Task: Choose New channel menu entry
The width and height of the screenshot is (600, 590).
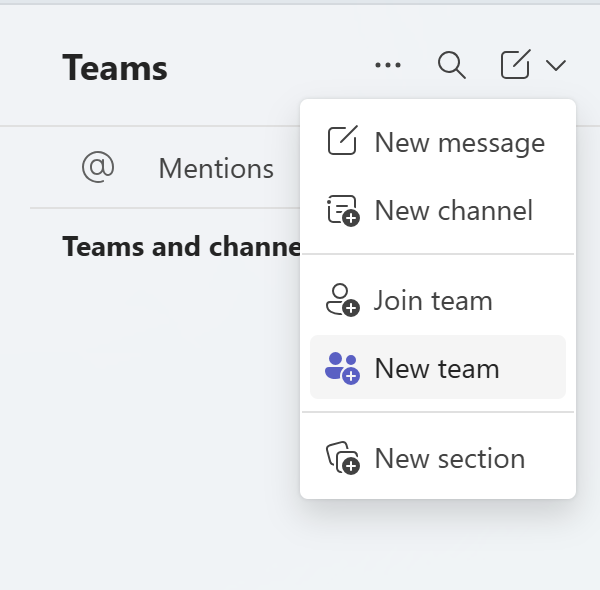Action: [438, 210]
